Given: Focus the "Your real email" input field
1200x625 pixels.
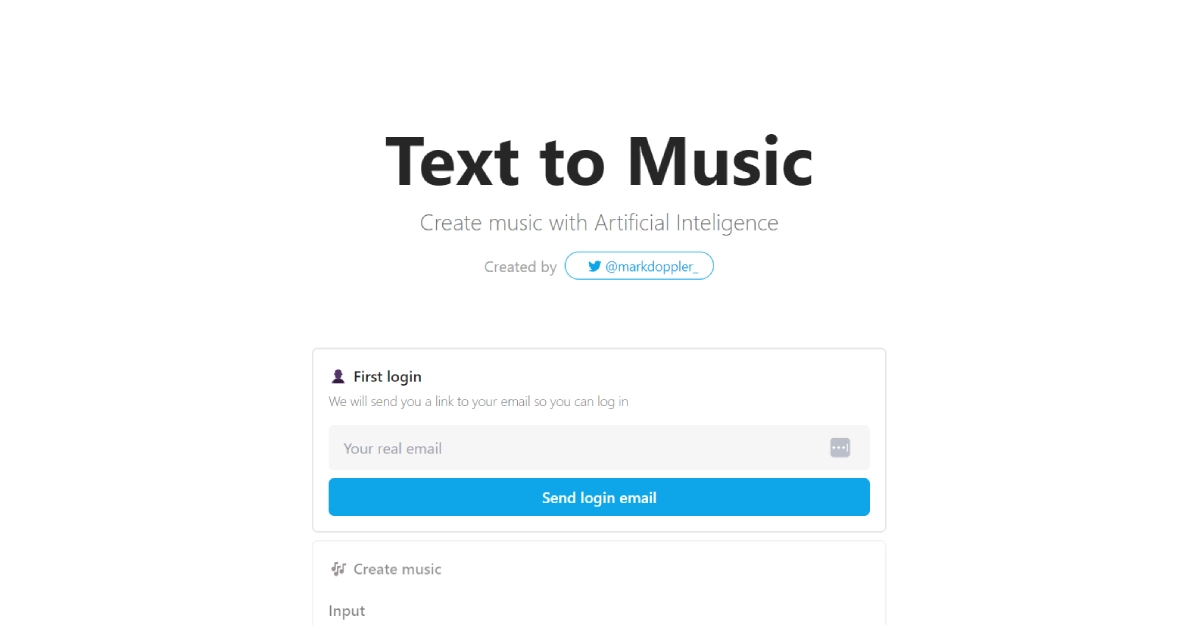Looking at the screenshot, I should pyautogui.click(x=580, y=448).
